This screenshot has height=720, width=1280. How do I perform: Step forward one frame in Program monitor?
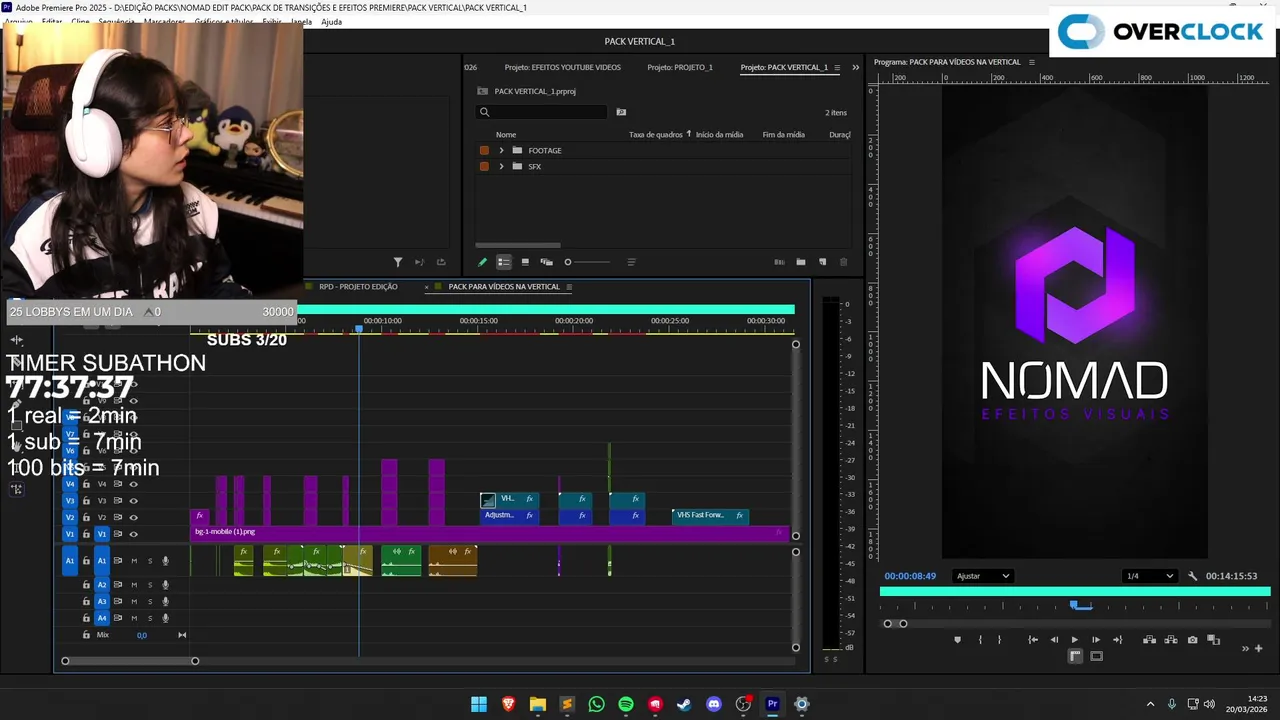click(1096, 640)
